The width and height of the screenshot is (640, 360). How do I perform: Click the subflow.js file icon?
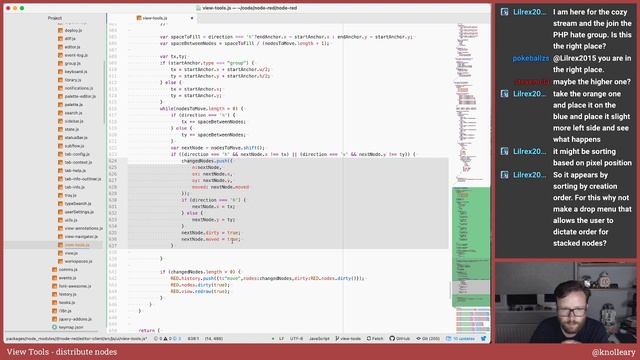pos(60,146)
